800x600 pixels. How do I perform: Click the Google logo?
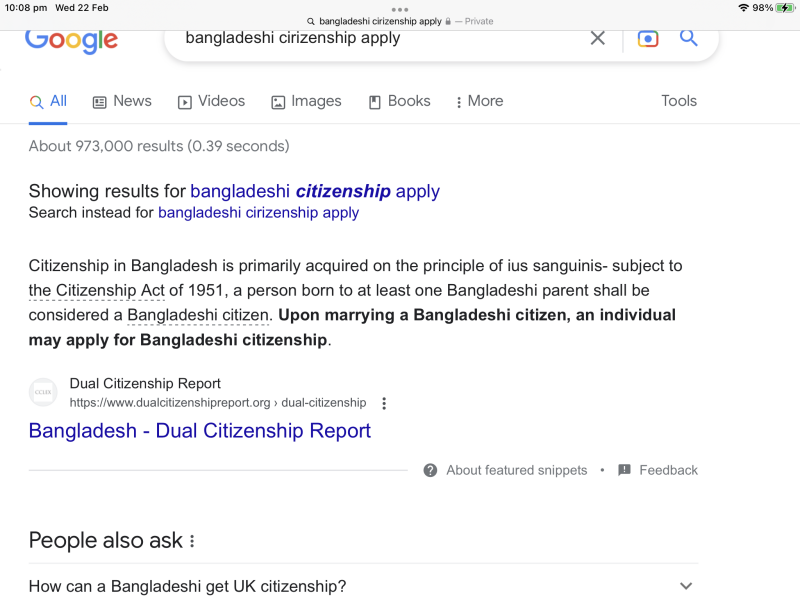[x=71, y=40]
